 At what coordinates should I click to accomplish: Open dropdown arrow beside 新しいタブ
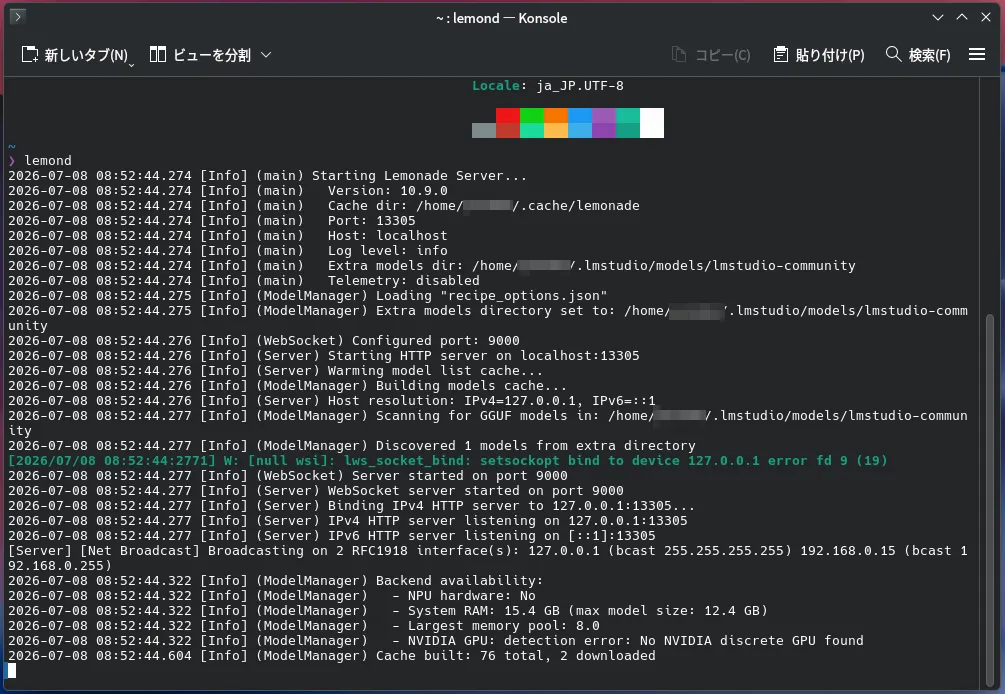pyautogui.click(x=131, y=64)
